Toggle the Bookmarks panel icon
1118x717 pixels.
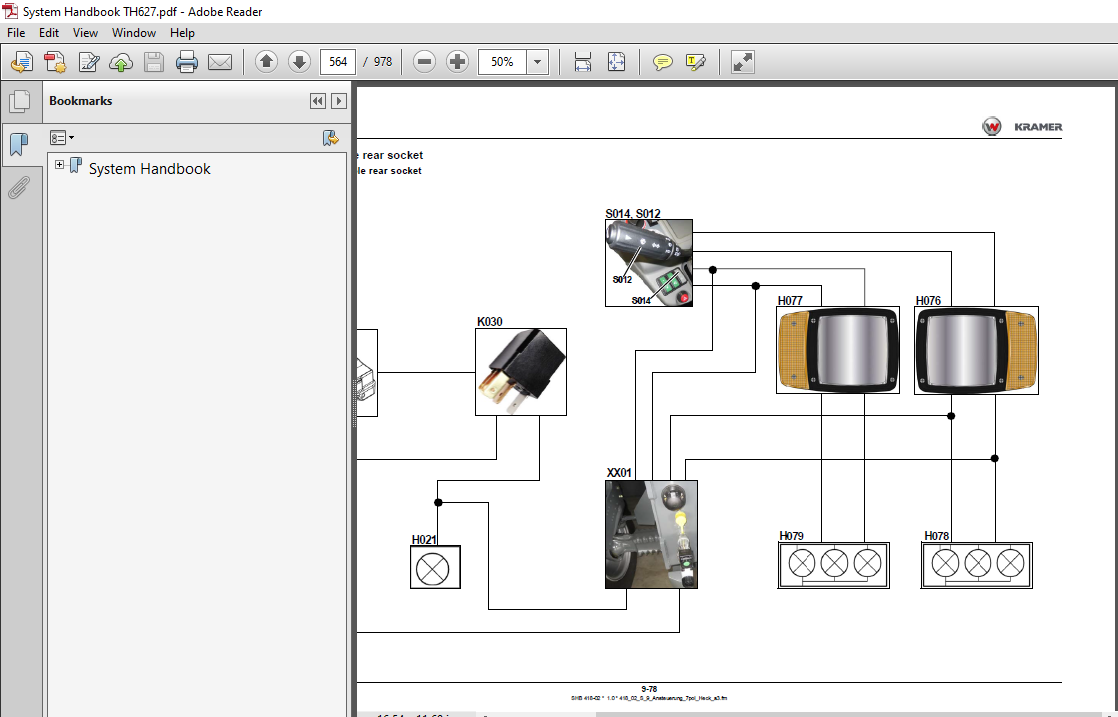point(19,145)
